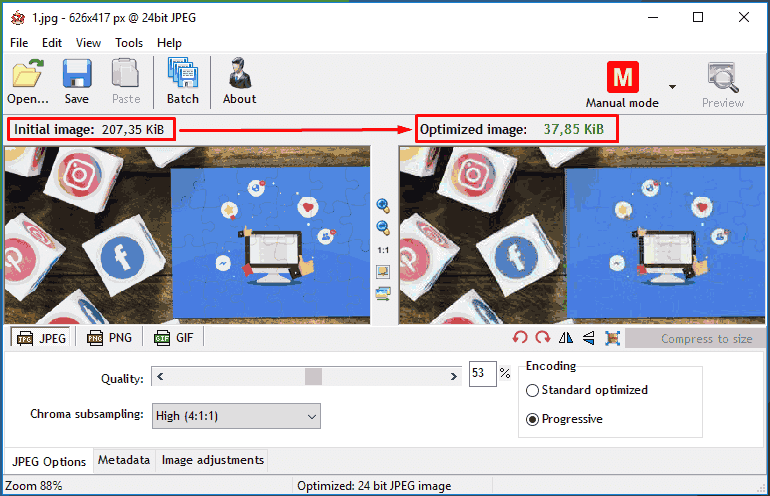Click the application icon in title bar
The width and height of the screenshot is (770, 496).
[18, 18]
